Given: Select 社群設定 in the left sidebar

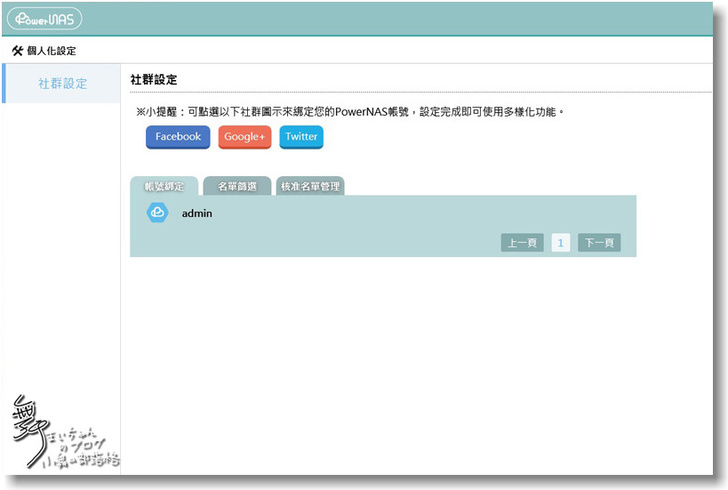Looking at the screenshot, I should 62,84.
